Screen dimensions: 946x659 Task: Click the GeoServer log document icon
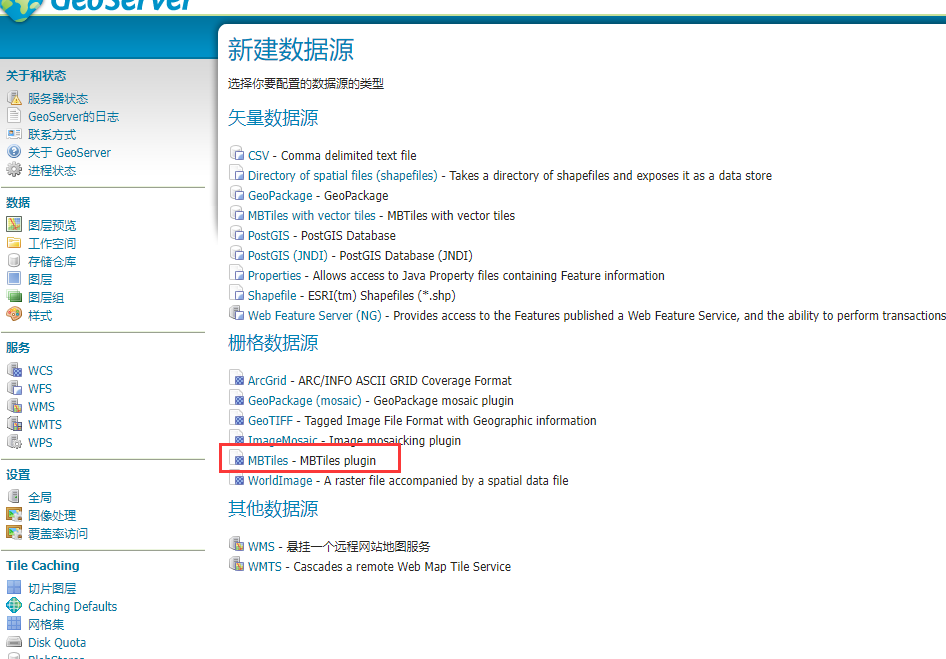(14, 116)
